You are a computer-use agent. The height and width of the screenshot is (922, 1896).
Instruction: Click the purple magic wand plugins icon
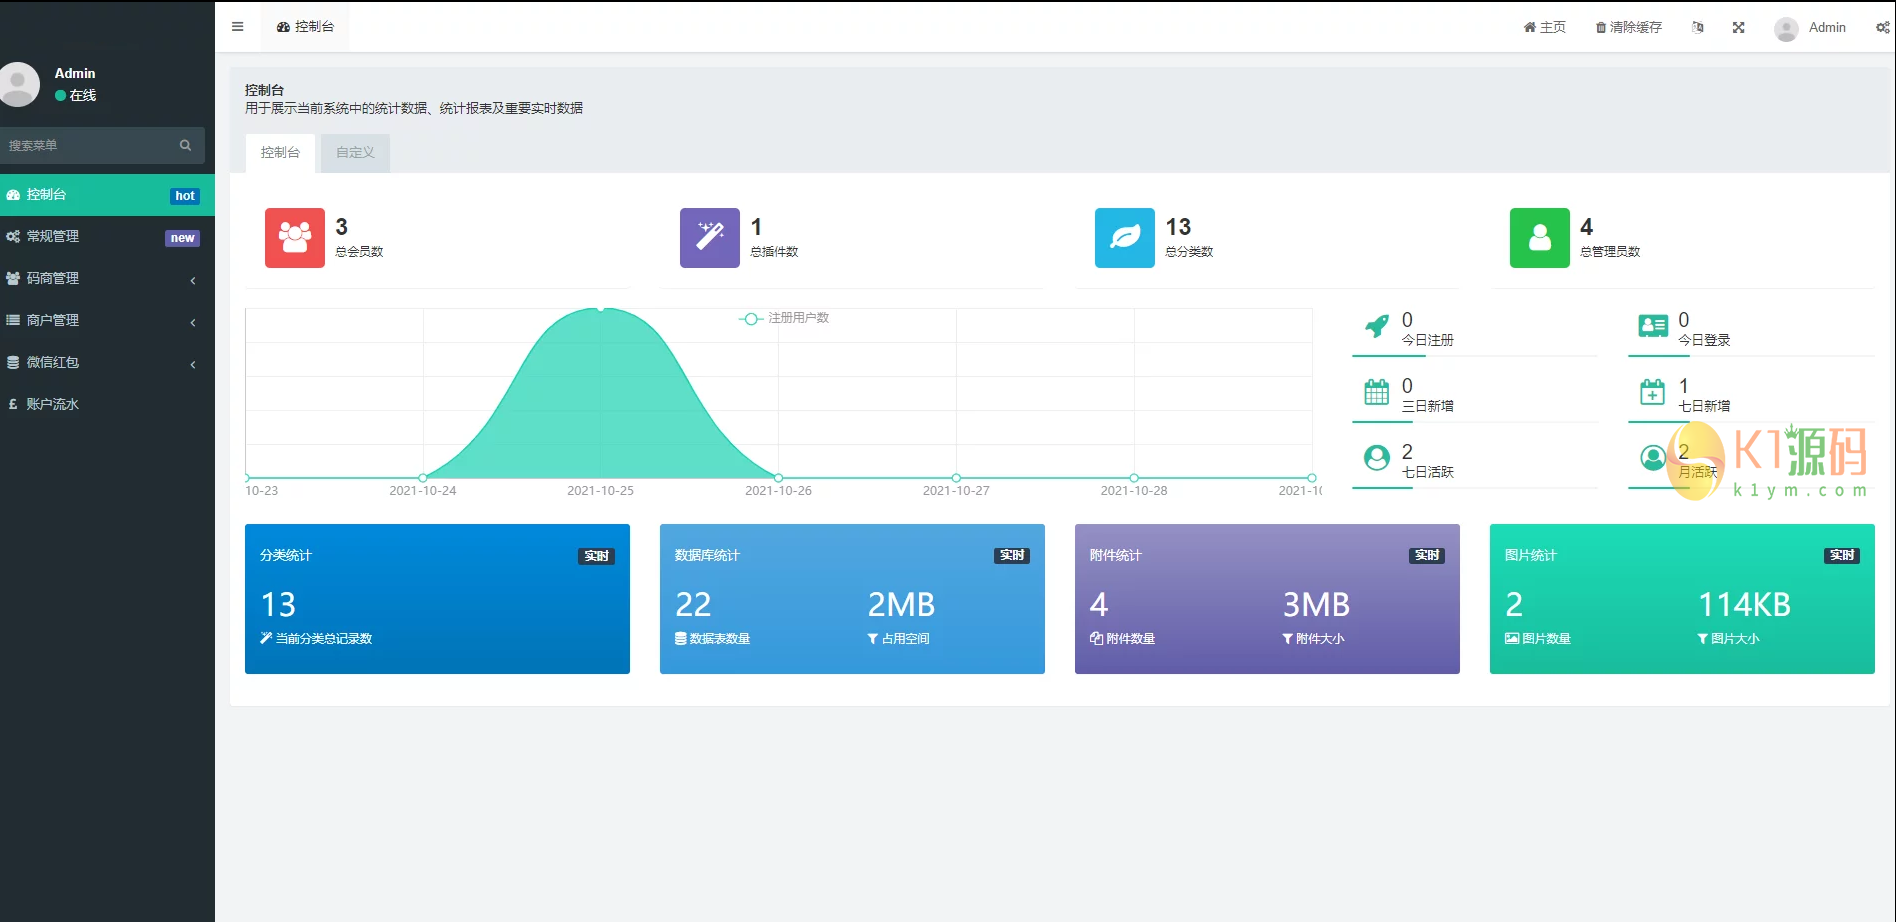pos(709,238)
